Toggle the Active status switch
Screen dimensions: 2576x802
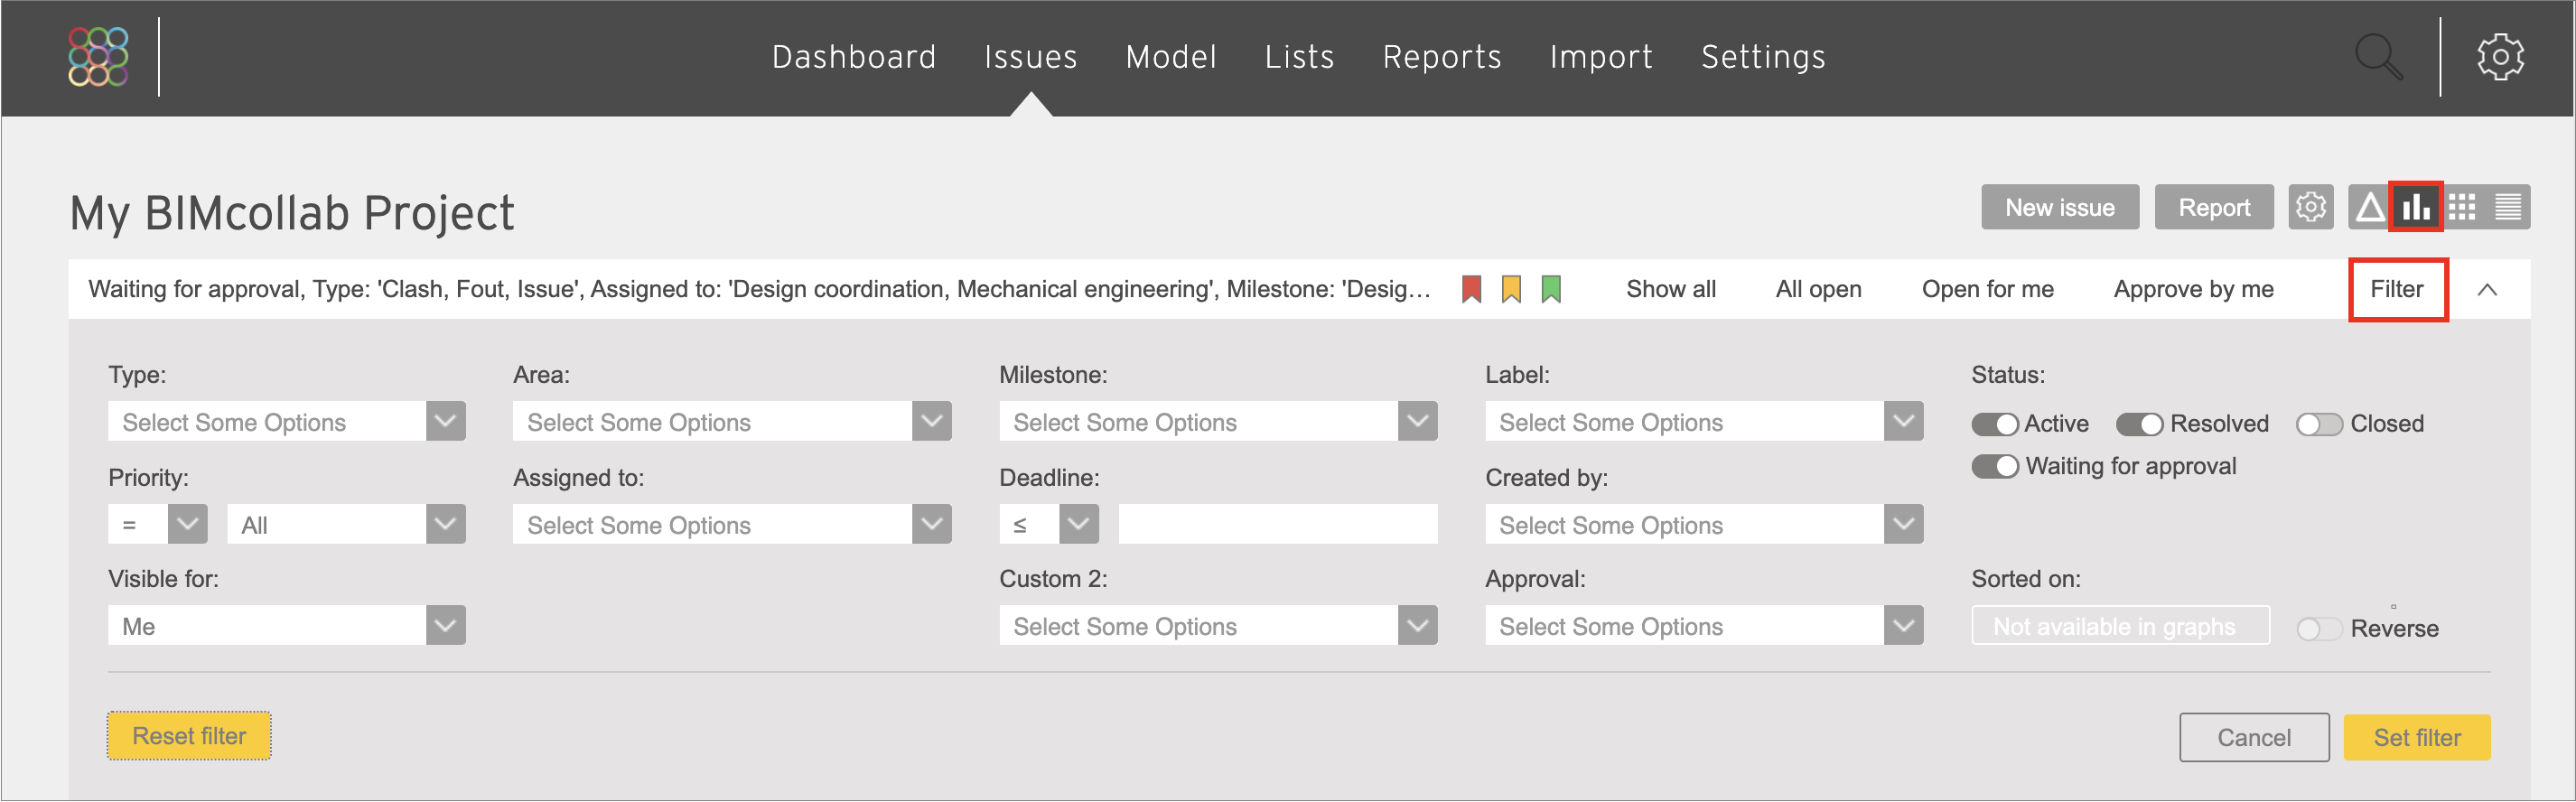click(1995, 424)
